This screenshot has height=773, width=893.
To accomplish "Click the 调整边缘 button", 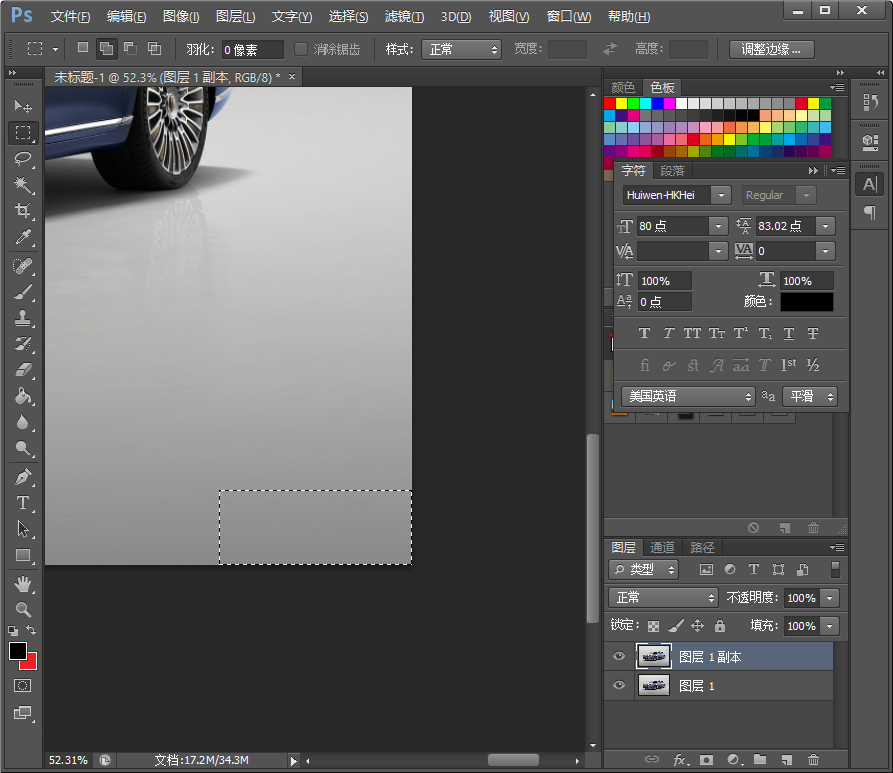I will 771,49.
